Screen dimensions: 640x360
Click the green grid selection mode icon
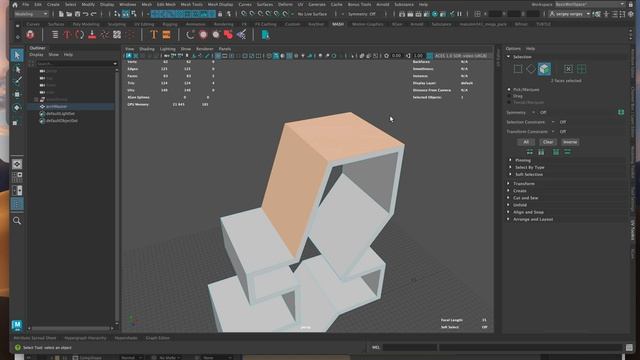click(581, 69)
